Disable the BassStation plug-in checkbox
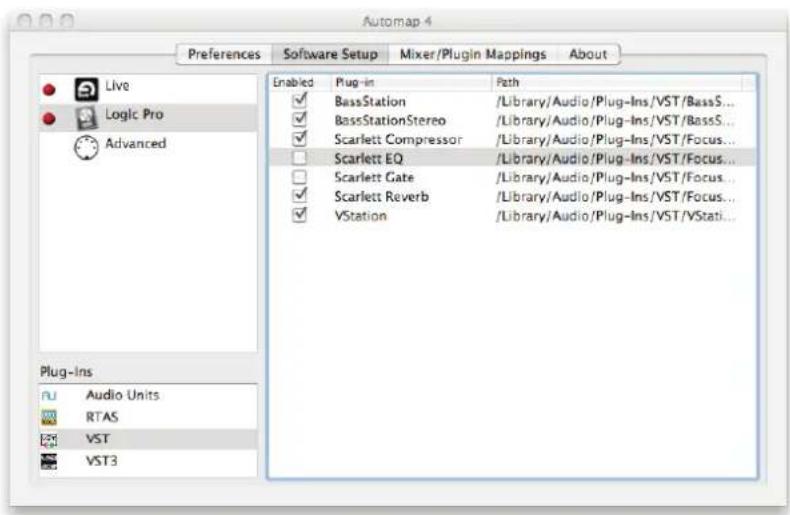790x515 pixels. [299, 100]
